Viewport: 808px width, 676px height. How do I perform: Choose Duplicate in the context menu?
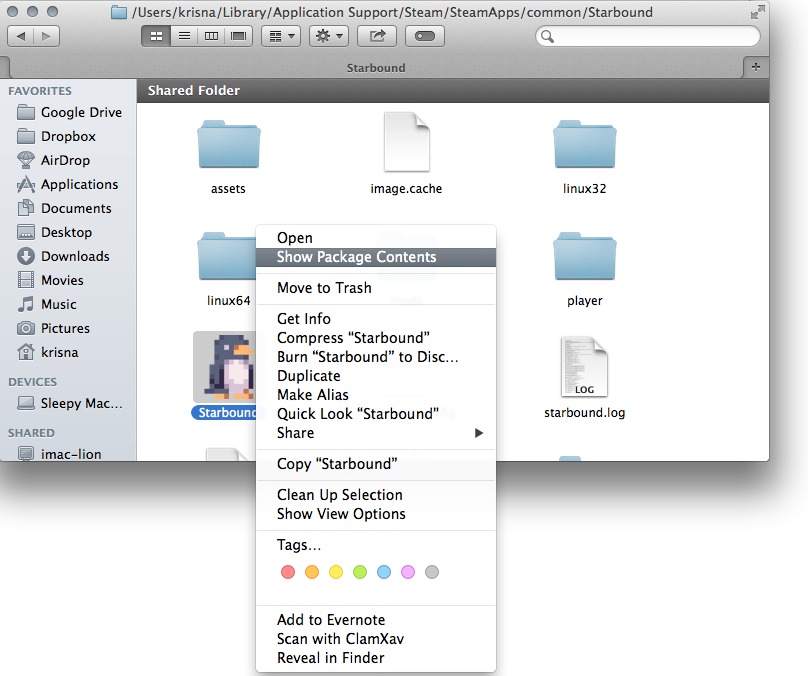pyautogui.click(x=376, y=376)
